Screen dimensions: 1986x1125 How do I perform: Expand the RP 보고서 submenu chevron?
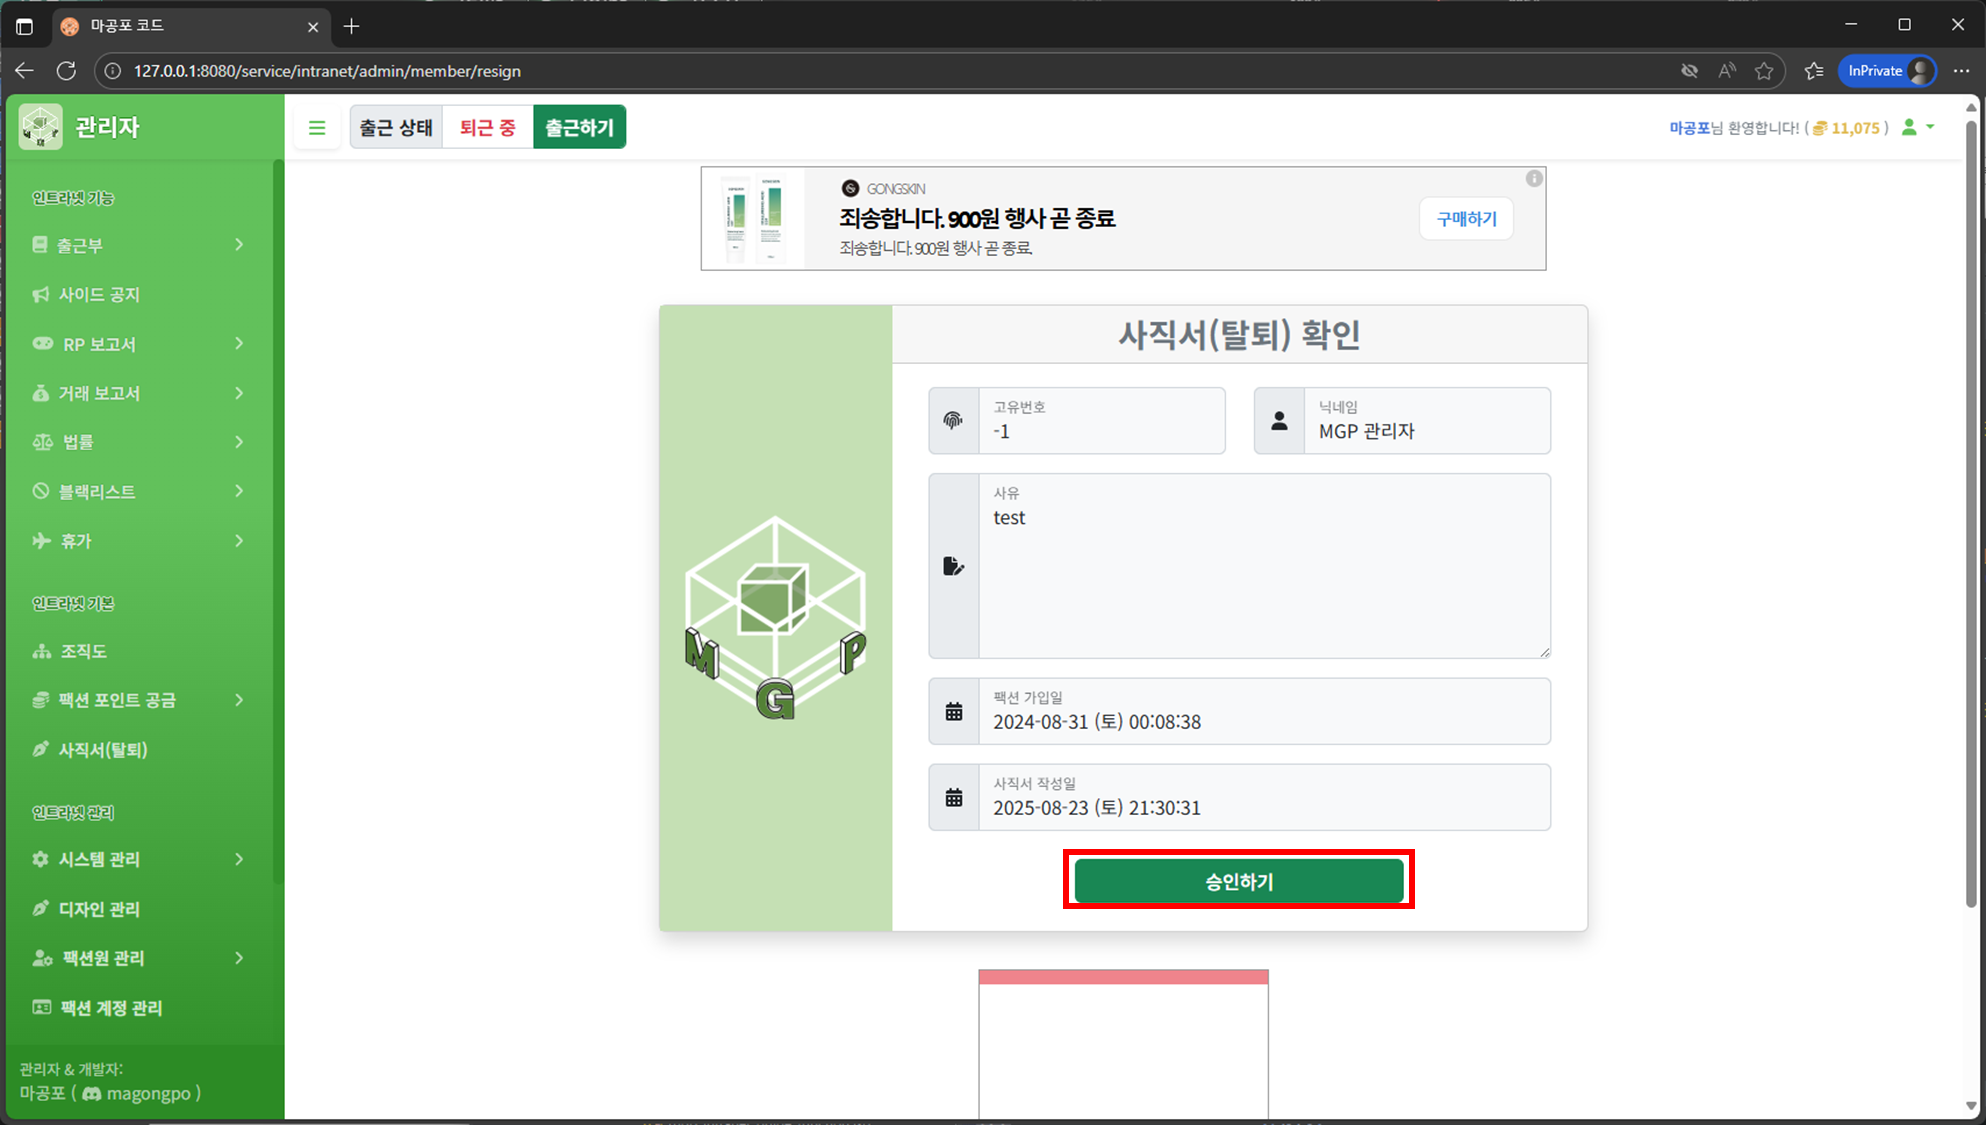pyautogui.click(x=239, y=344)
